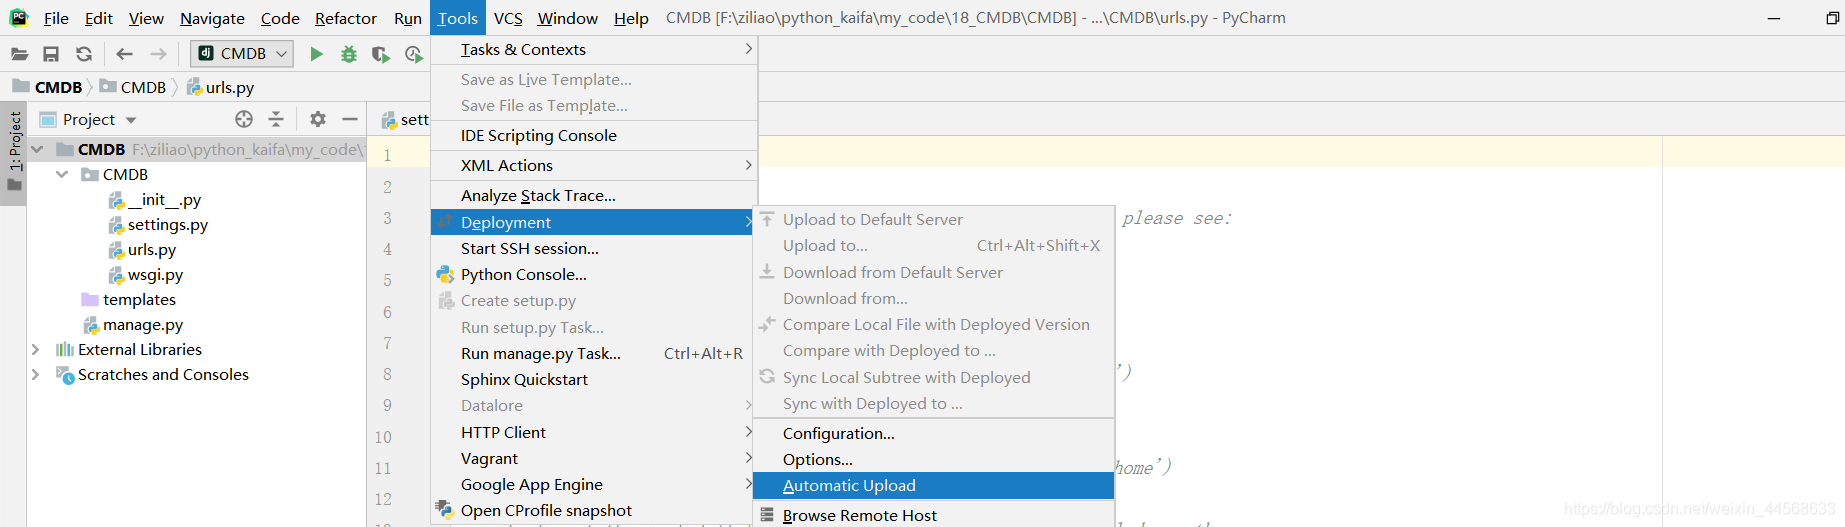
Task: Open the Refactor menu
Action: coord(345,18)
